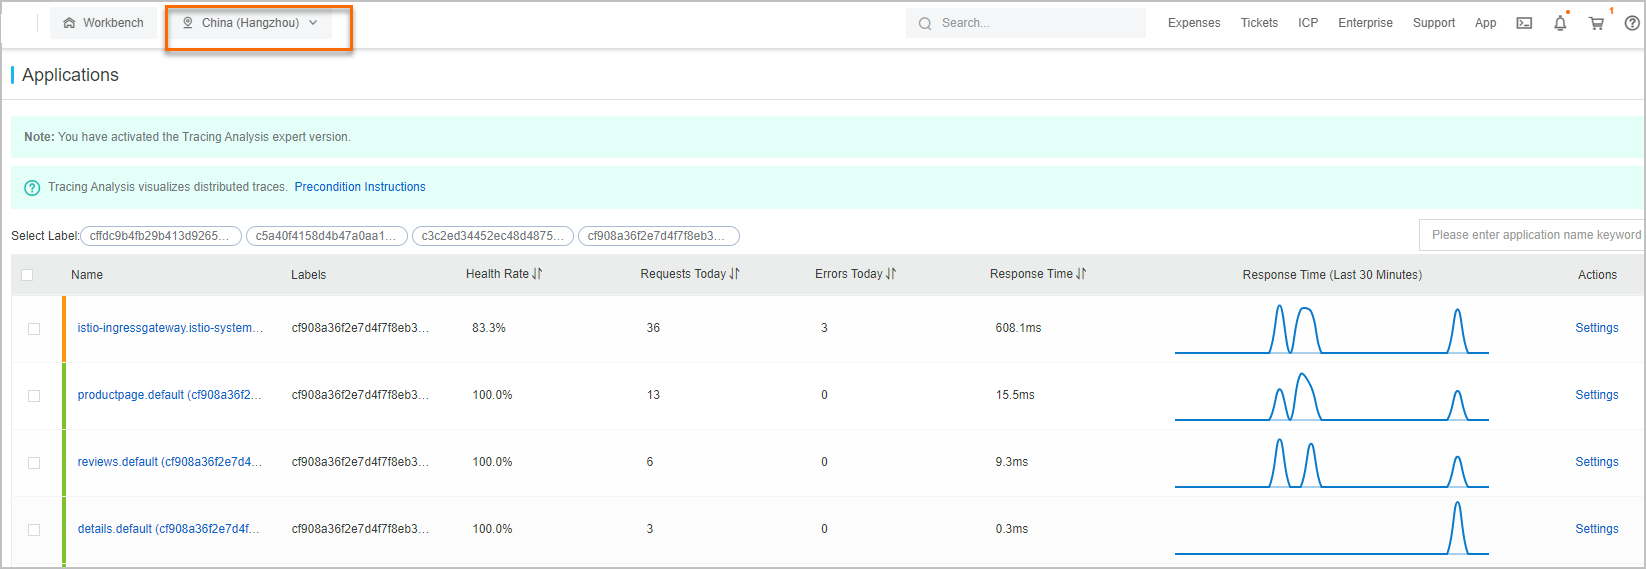
Task: Click the 9.3ms response time value
Action: [x=1012, y=462]
